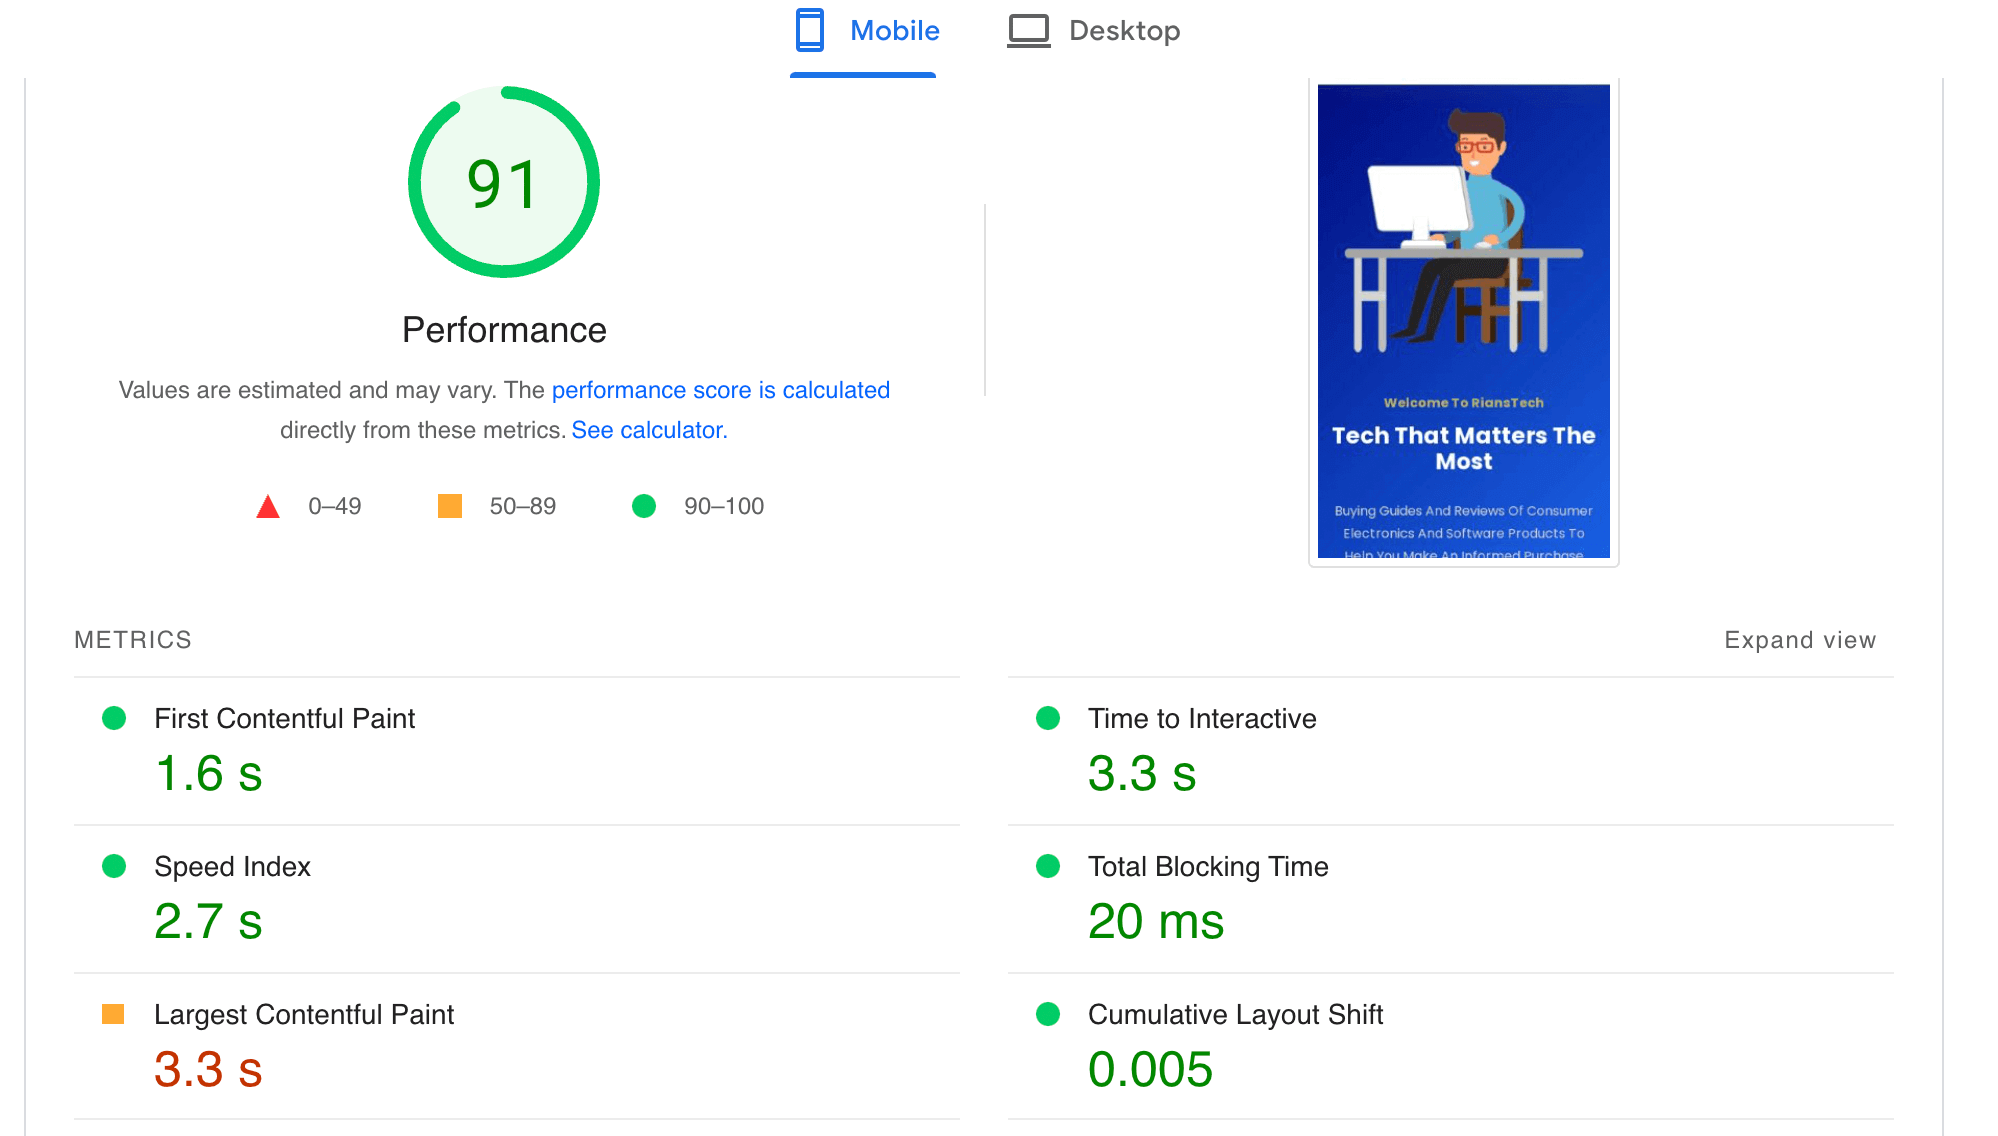This screenshot has width=1998, height=1136.
Task: Select the 1.6 s value
Action: 208,774
